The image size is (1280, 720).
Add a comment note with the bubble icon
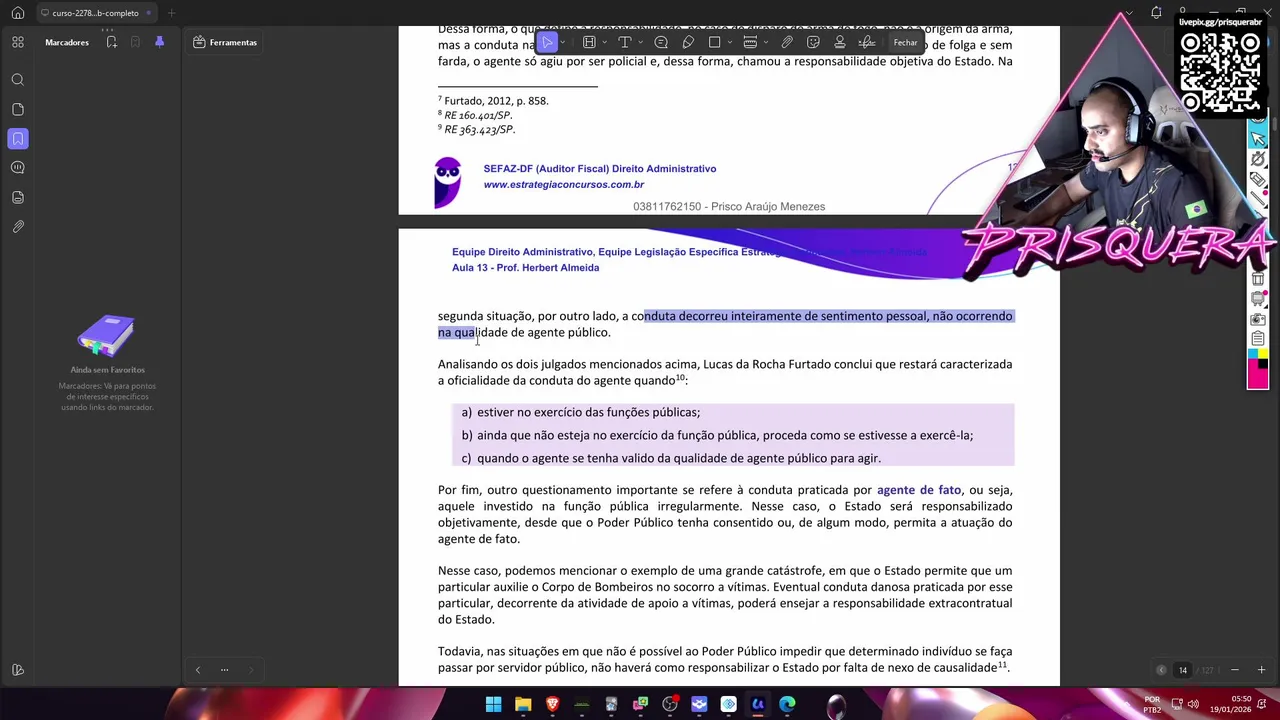[661, 42]
